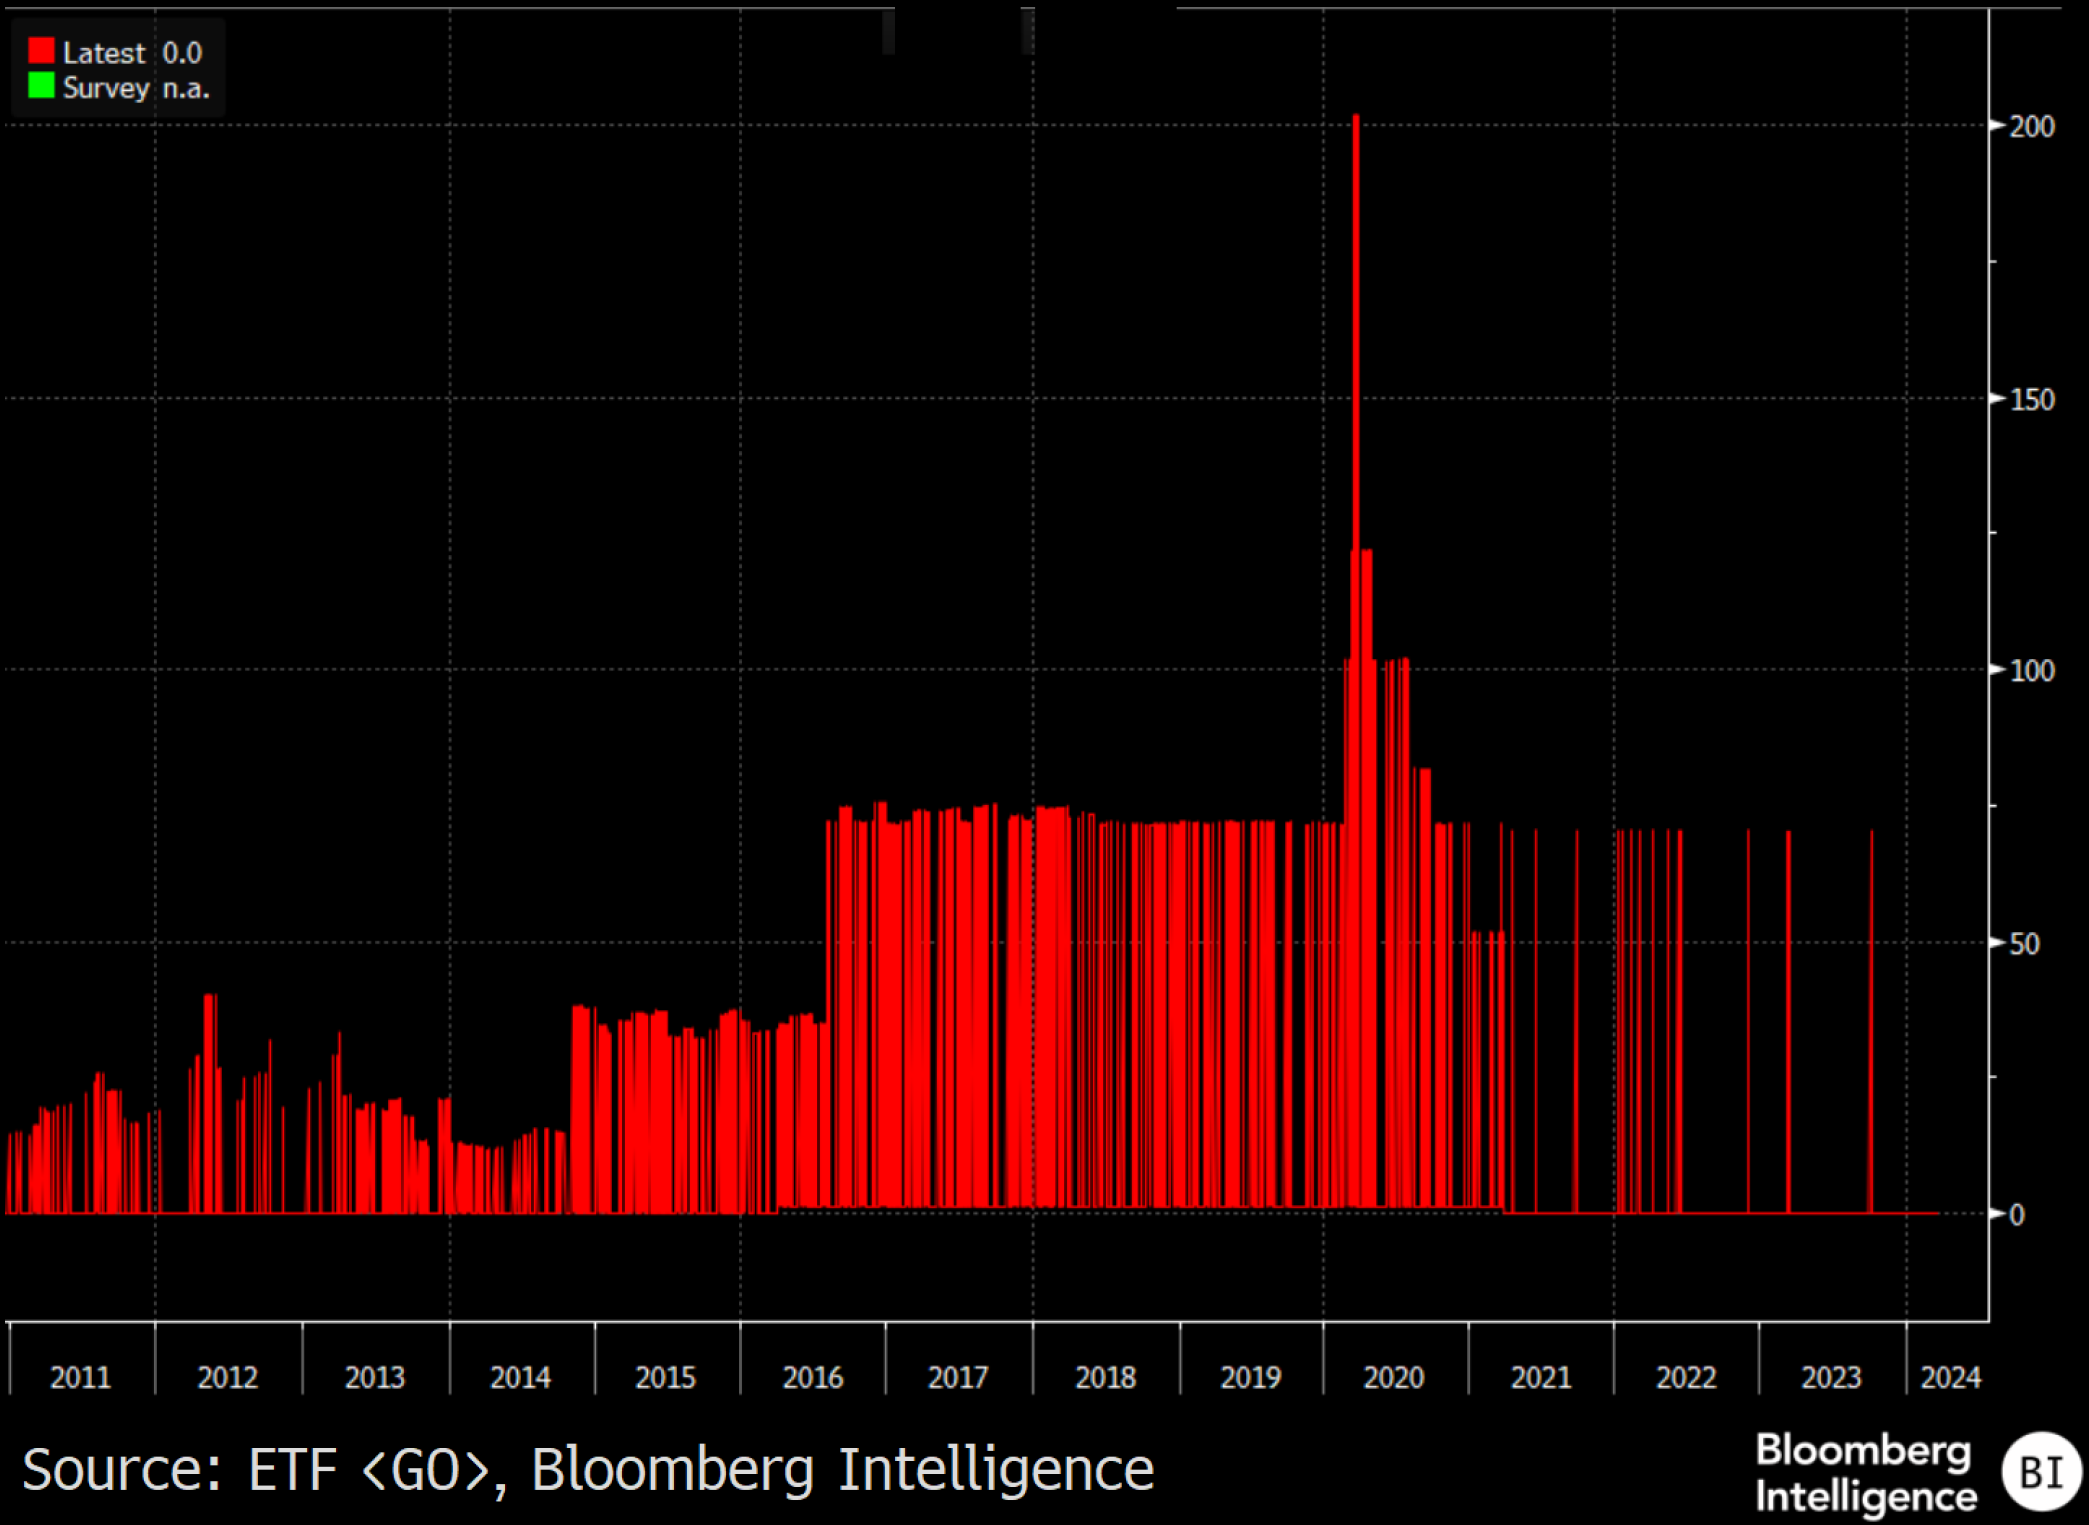
Task: Click the legend box in top-left corner
Action: [118, 66]
